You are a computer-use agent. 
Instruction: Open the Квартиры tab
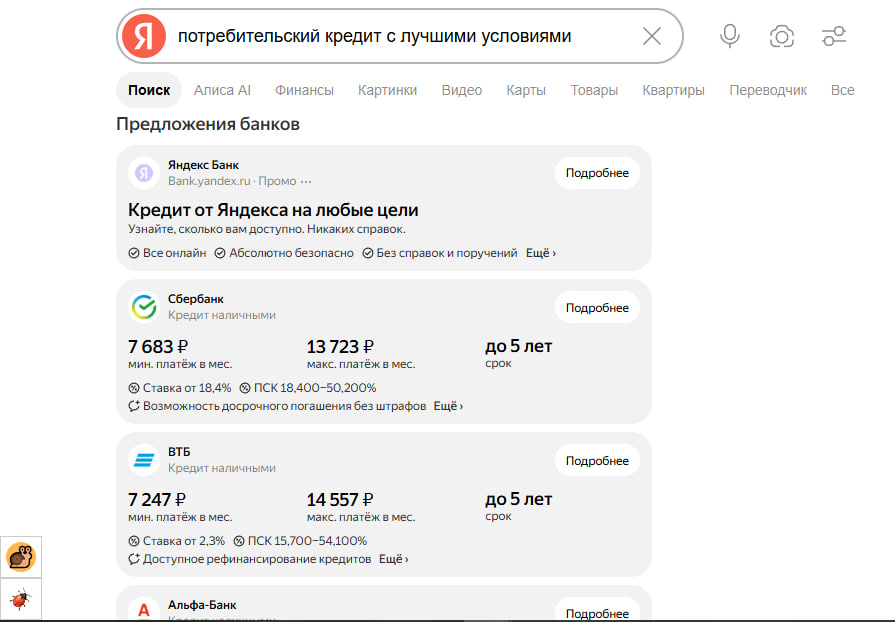click(674, 90)
